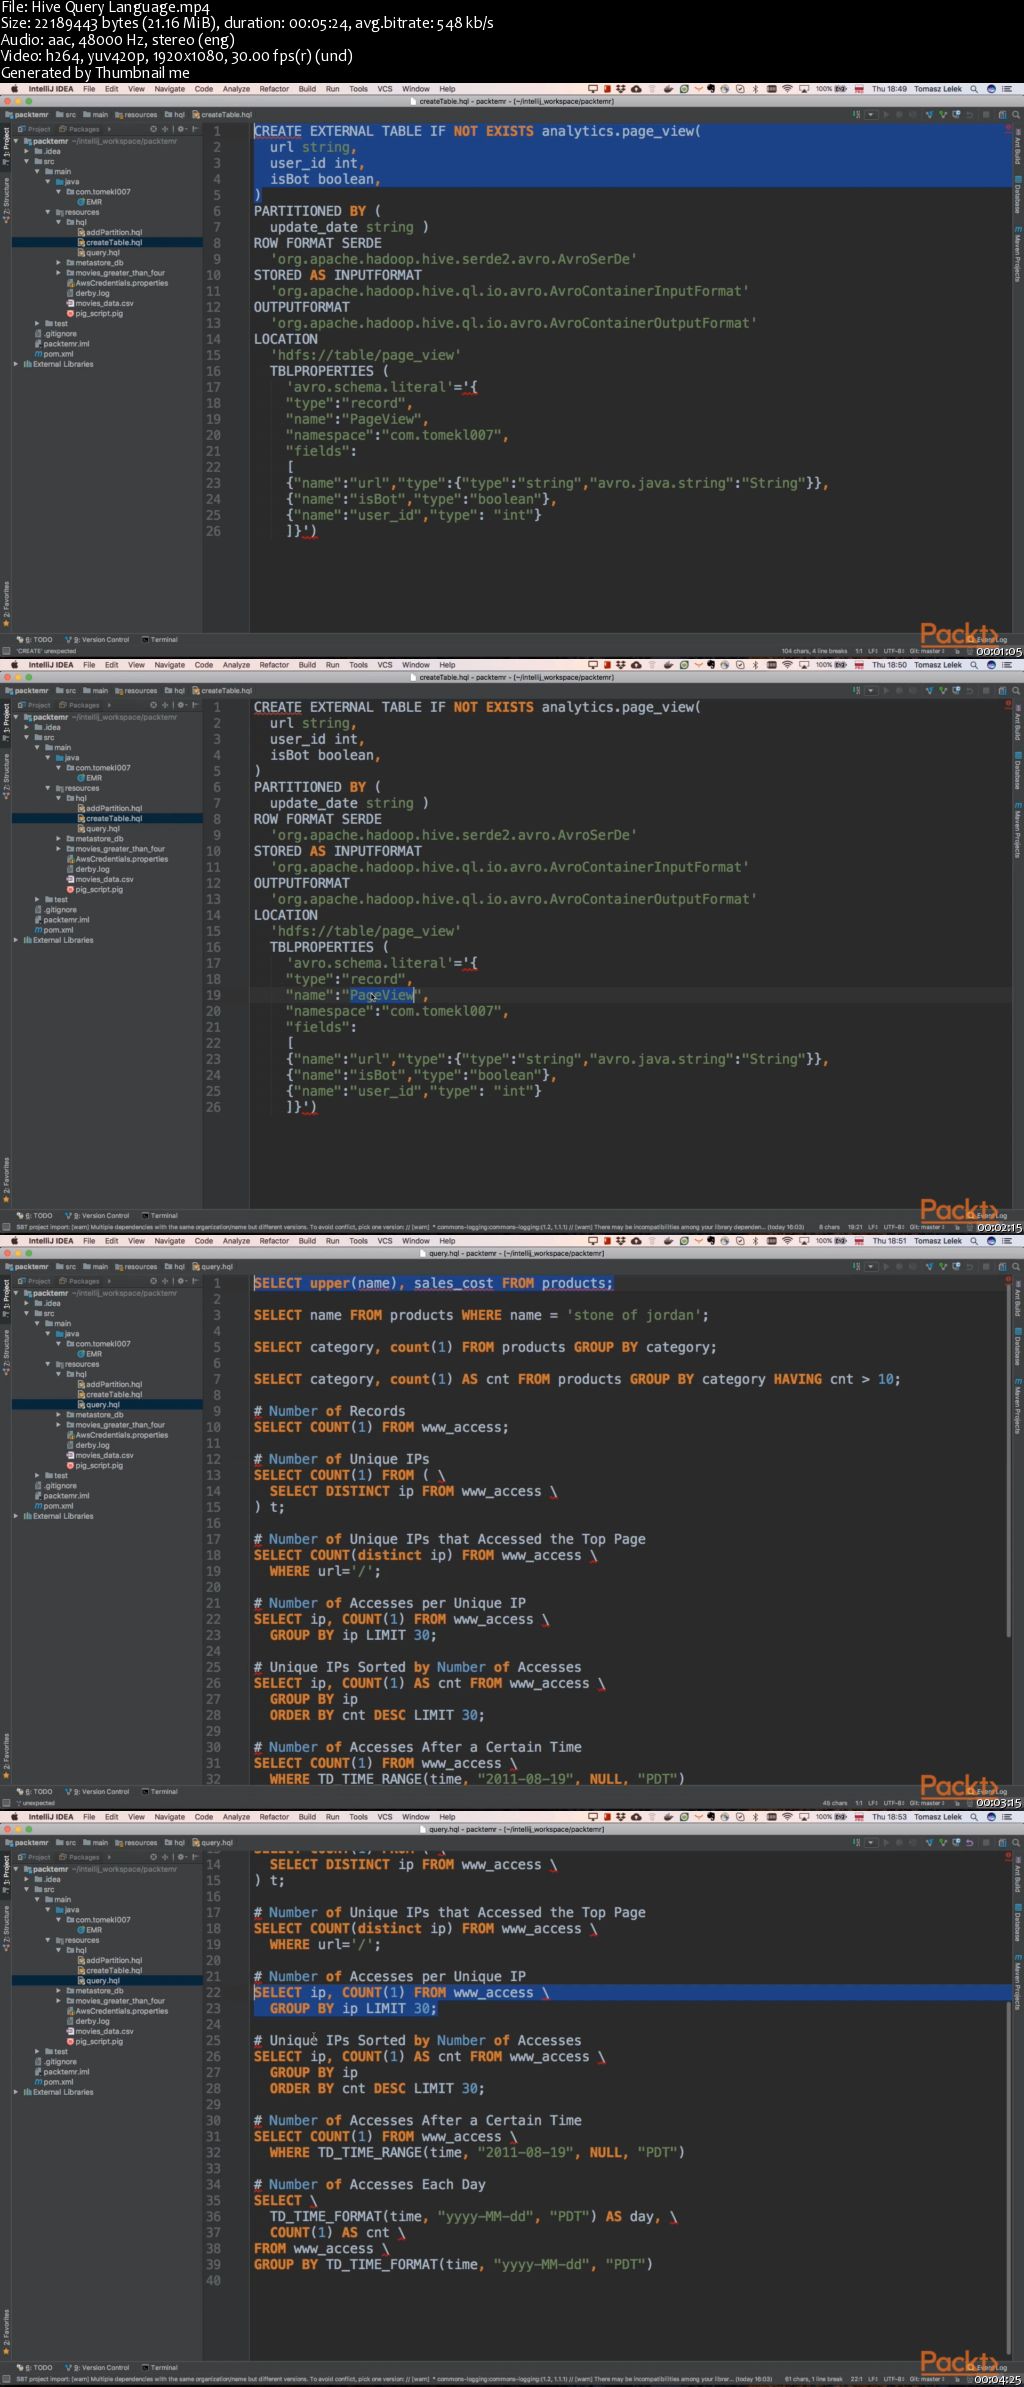Click the editor's vertical scrollbar in the third frame

[x=1007, y=1460]
